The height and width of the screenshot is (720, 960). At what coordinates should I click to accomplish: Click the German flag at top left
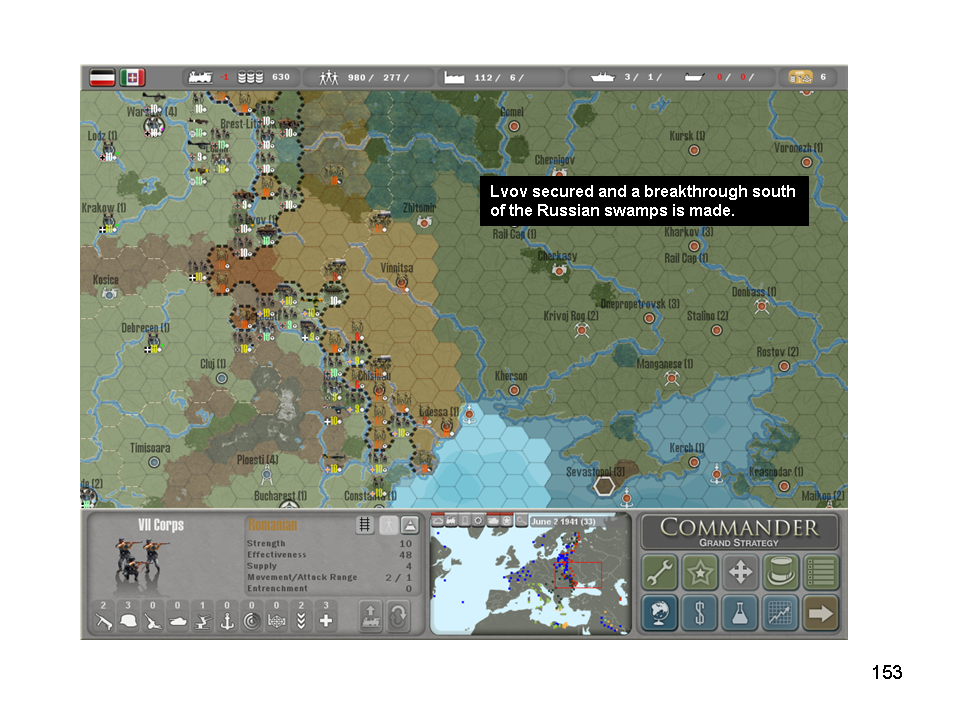102,77
